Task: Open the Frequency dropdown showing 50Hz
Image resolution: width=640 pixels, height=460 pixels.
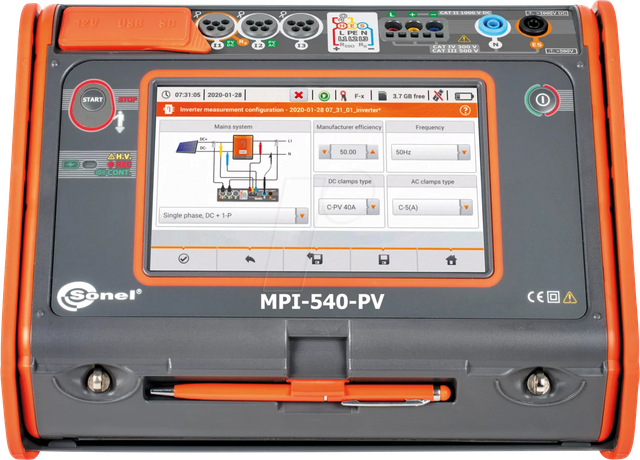Action: (x=431, y=152)
